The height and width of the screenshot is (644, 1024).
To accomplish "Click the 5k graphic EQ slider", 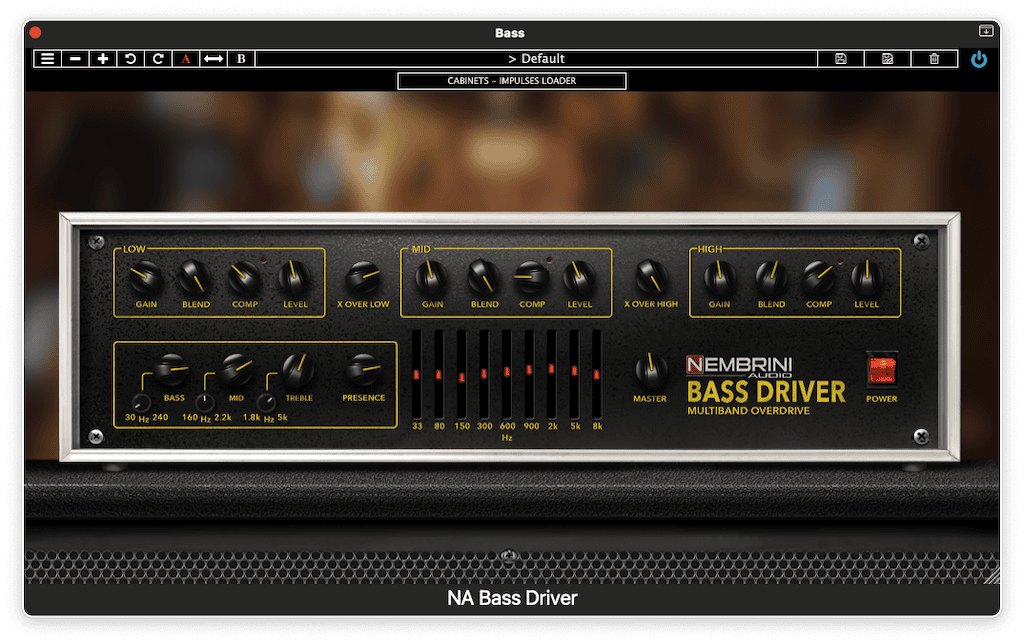I will (x=575, y=375).
